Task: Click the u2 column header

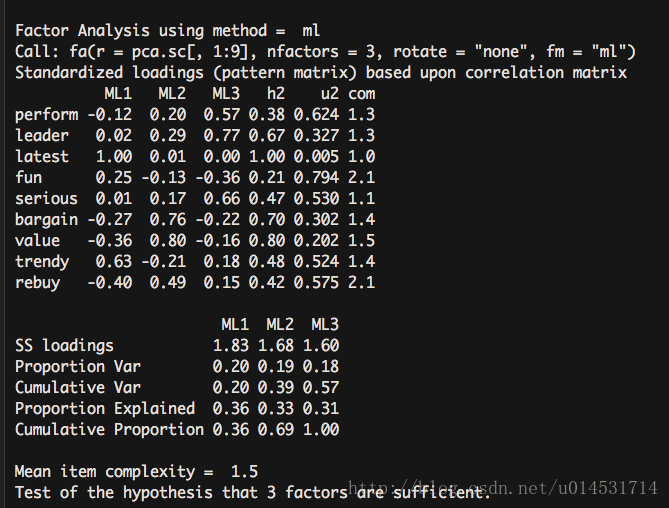Action: coord(330,93)
